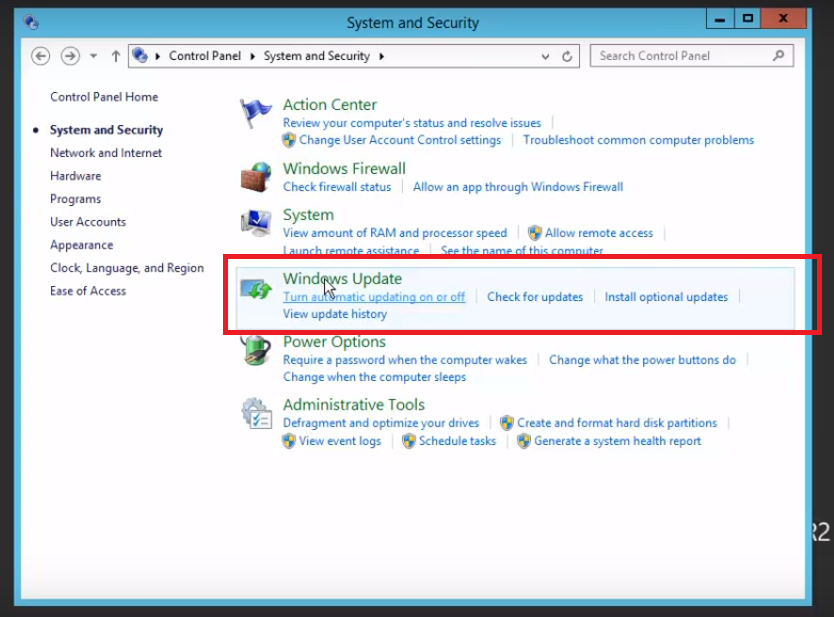Open the User Accounts category

coord(88,222)
